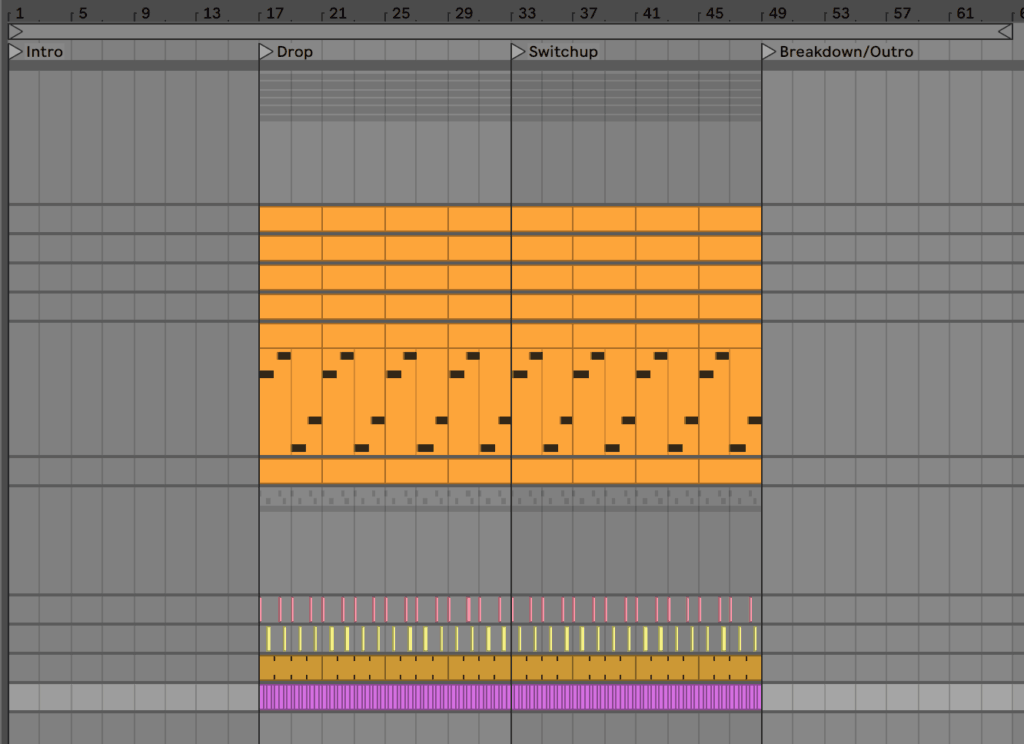Screen dimensions: 1024x744
Task: Select the tall orange MIDI-note clip at bar 17
Action: click(x=291, y=390)
